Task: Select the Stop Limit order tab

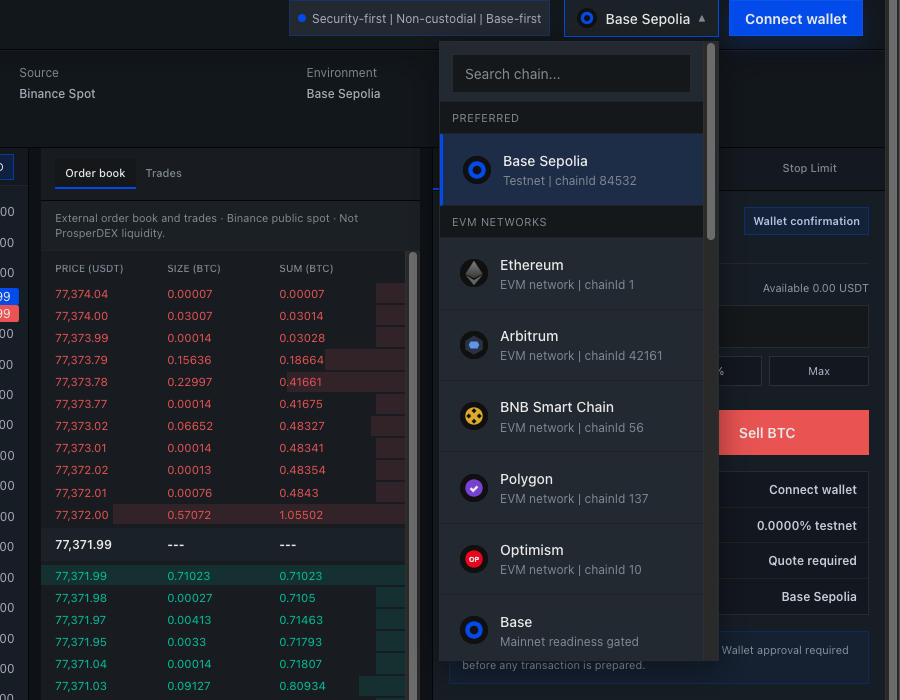Action: point(809,168)
